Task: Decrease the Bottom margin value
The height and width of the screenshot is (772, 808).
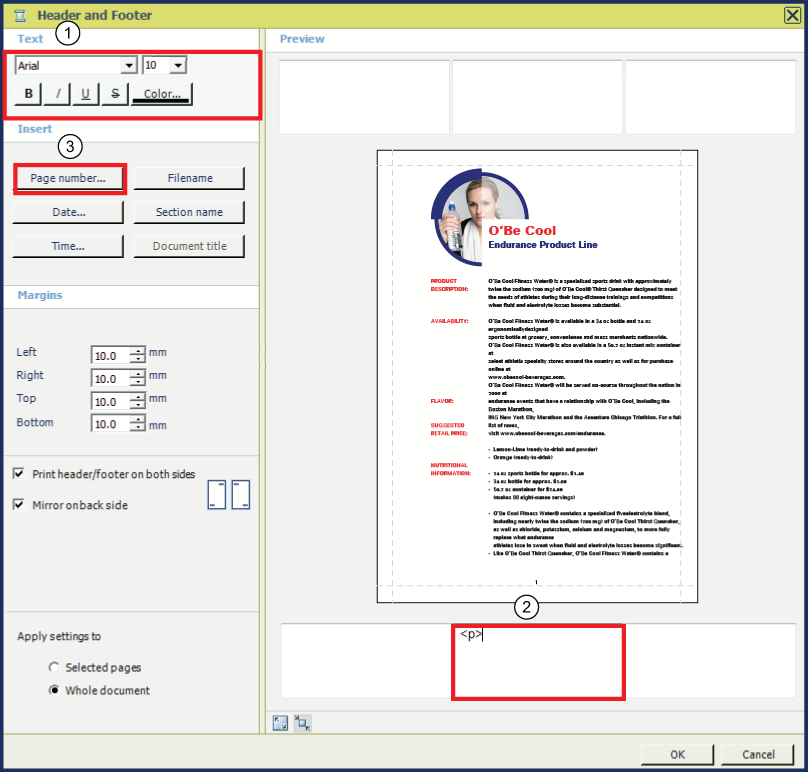Action: pyautogui.click(x=138, y=428)
